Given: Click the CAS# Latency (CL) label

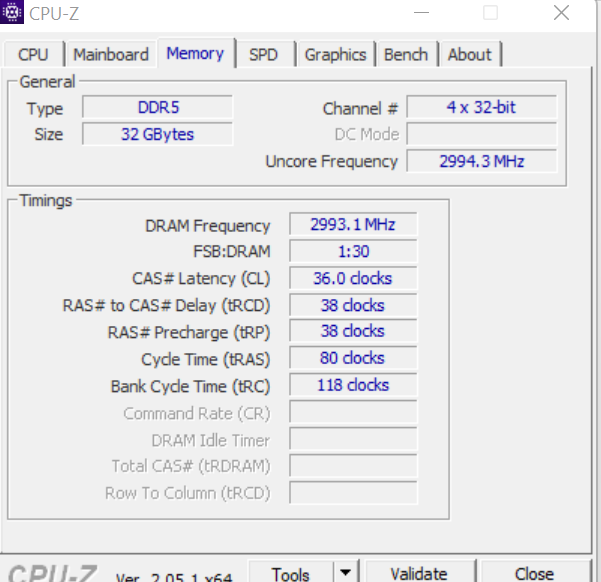Looking at the screenshot, I should (x=201, y=279).
